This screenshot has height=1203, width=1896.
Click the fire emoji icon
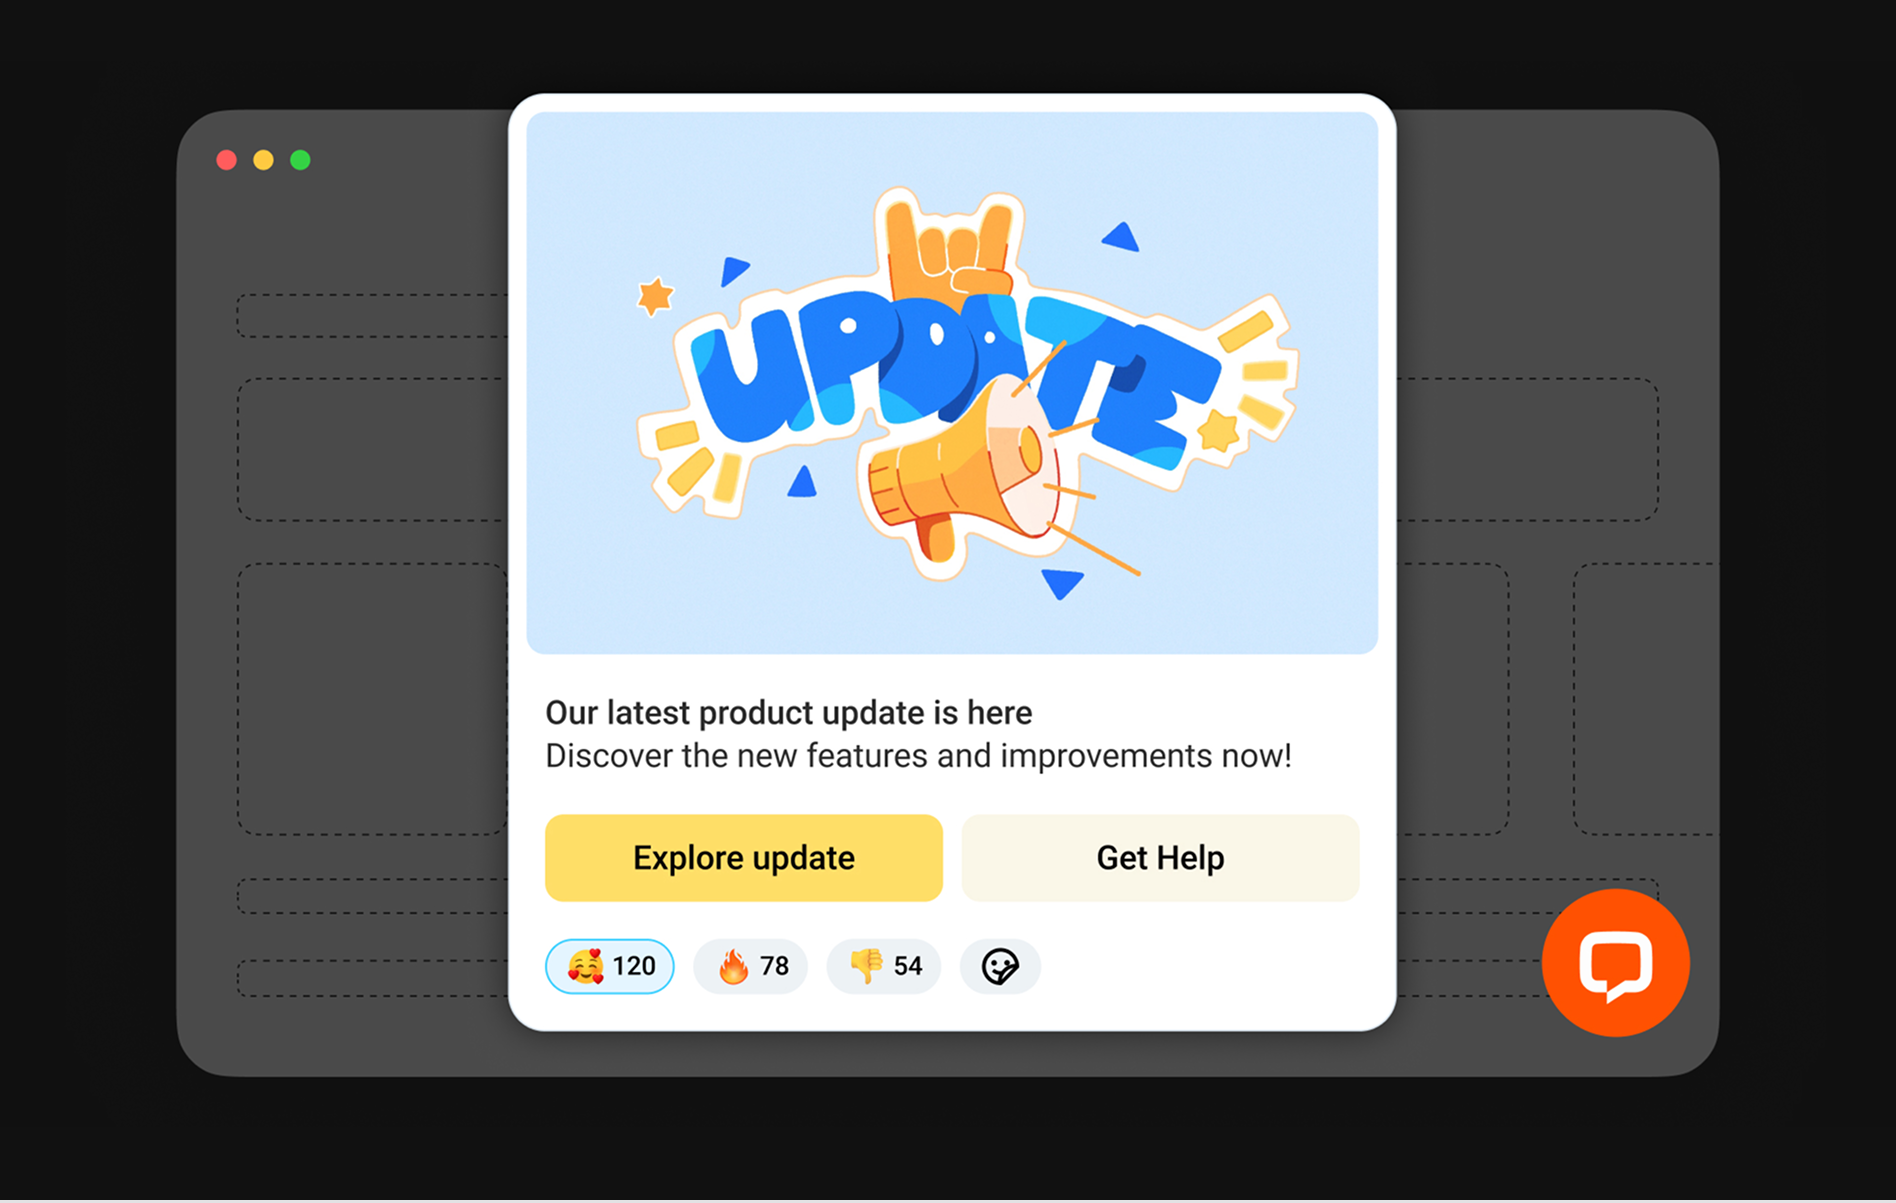pos(733,966)
